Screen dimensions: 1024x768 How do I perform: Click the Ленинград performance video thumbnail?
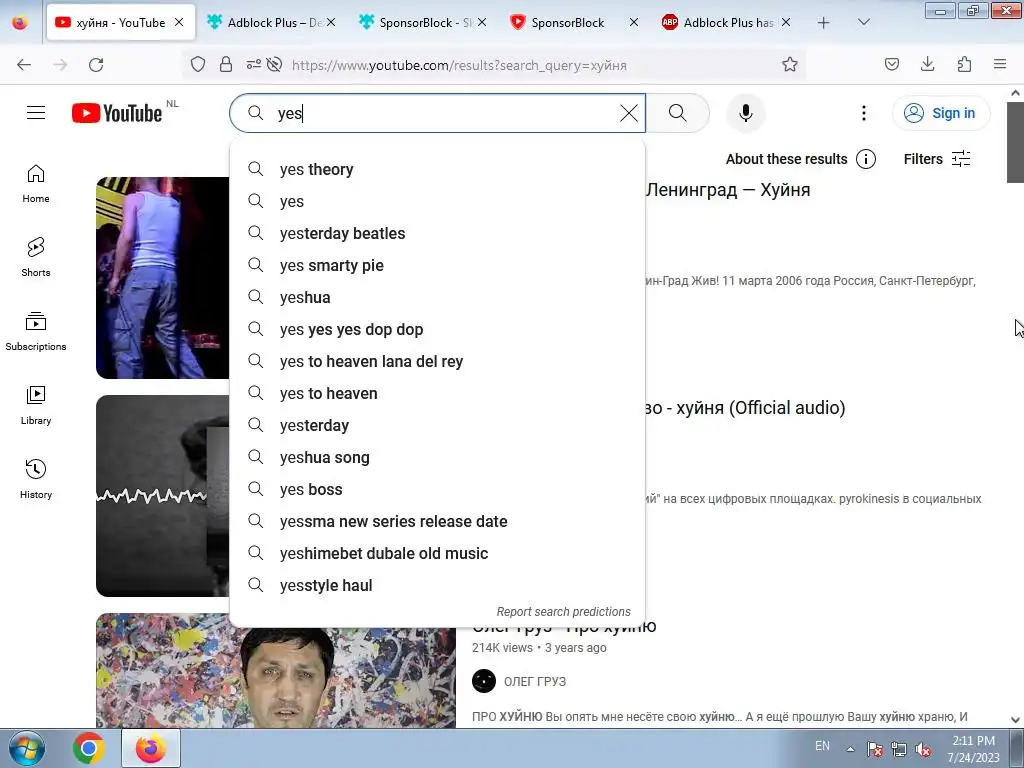(x=163, y=278)
